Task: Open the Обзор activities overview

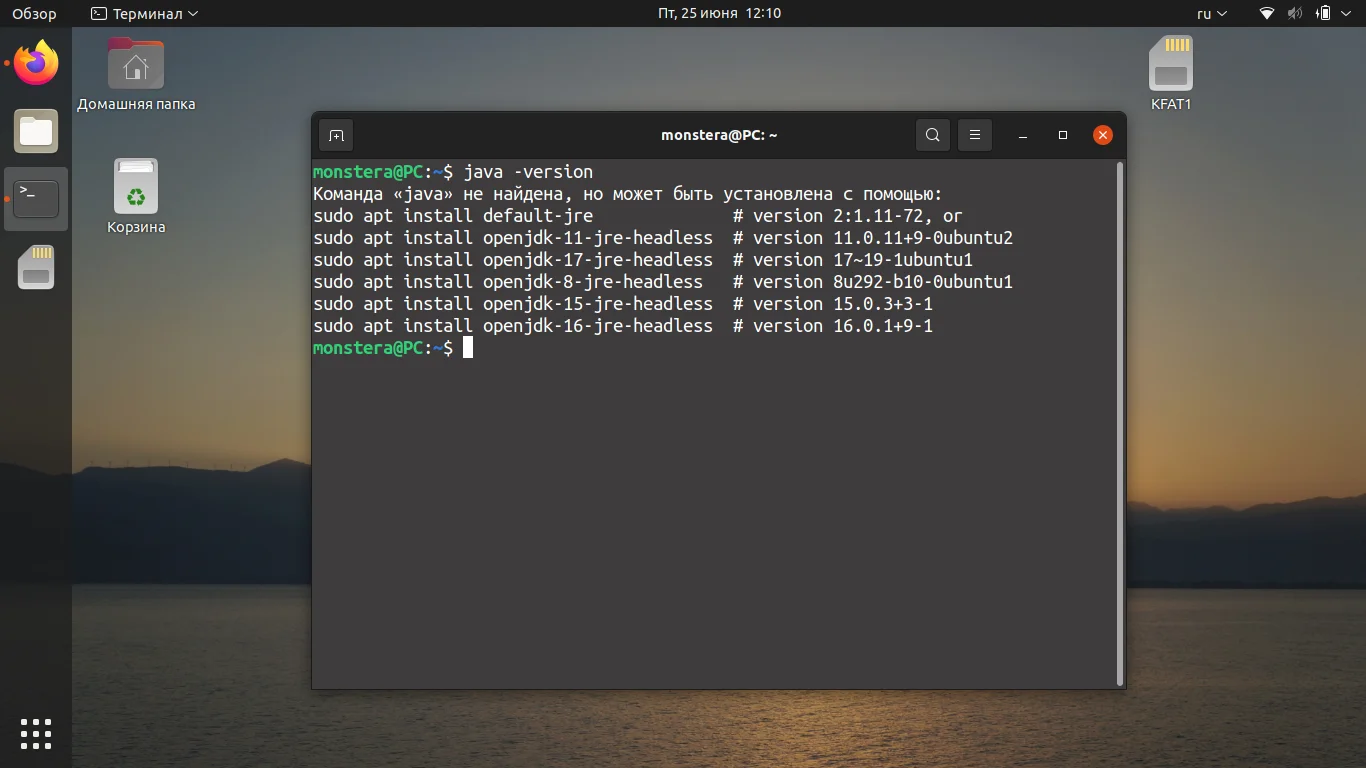Action: [x=34, y=14]
